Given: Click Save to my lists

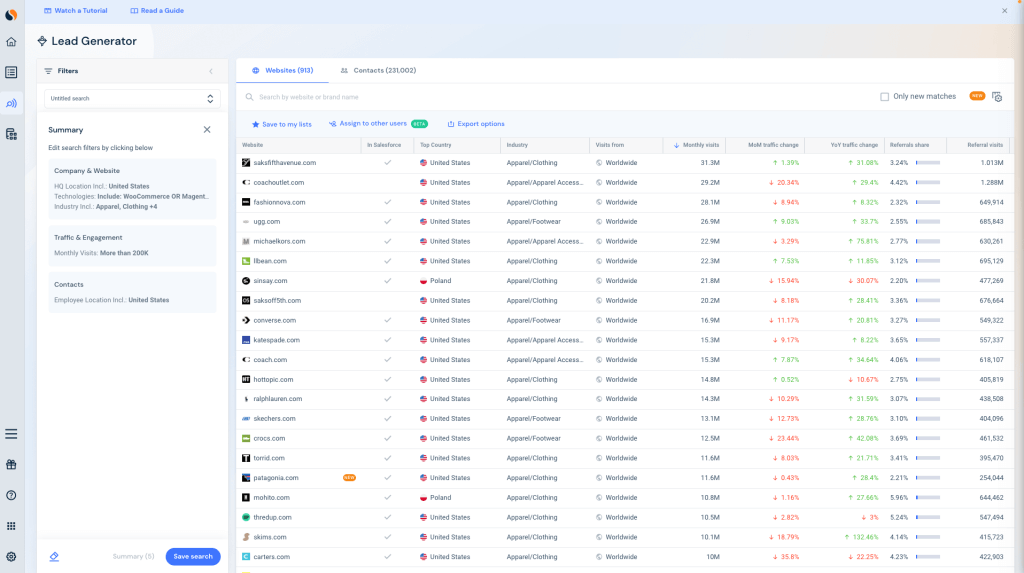Looking at the screenshot, I should coord(281,124).
